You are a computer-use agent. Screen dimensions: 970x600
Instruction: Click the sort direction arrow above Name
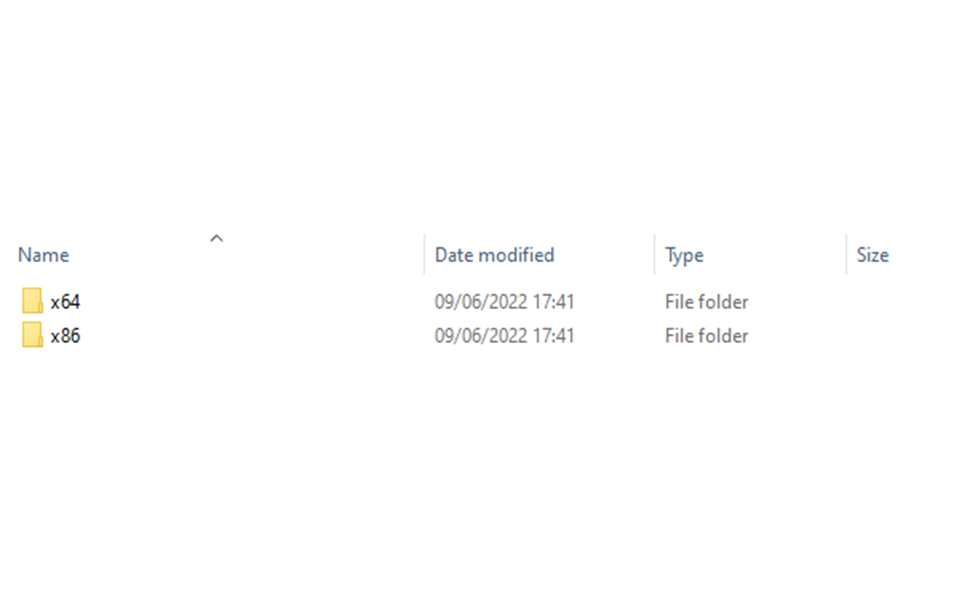point(217,238)
